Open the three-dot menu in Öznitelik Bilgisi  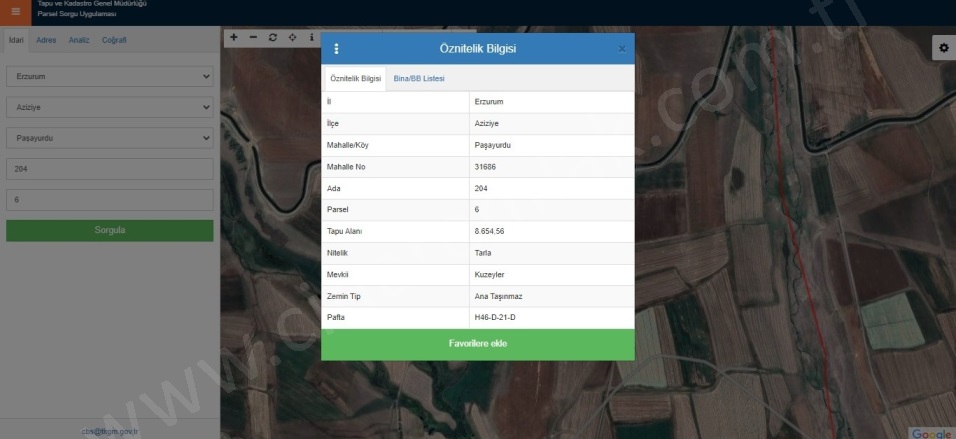click(x=336, y=49)
